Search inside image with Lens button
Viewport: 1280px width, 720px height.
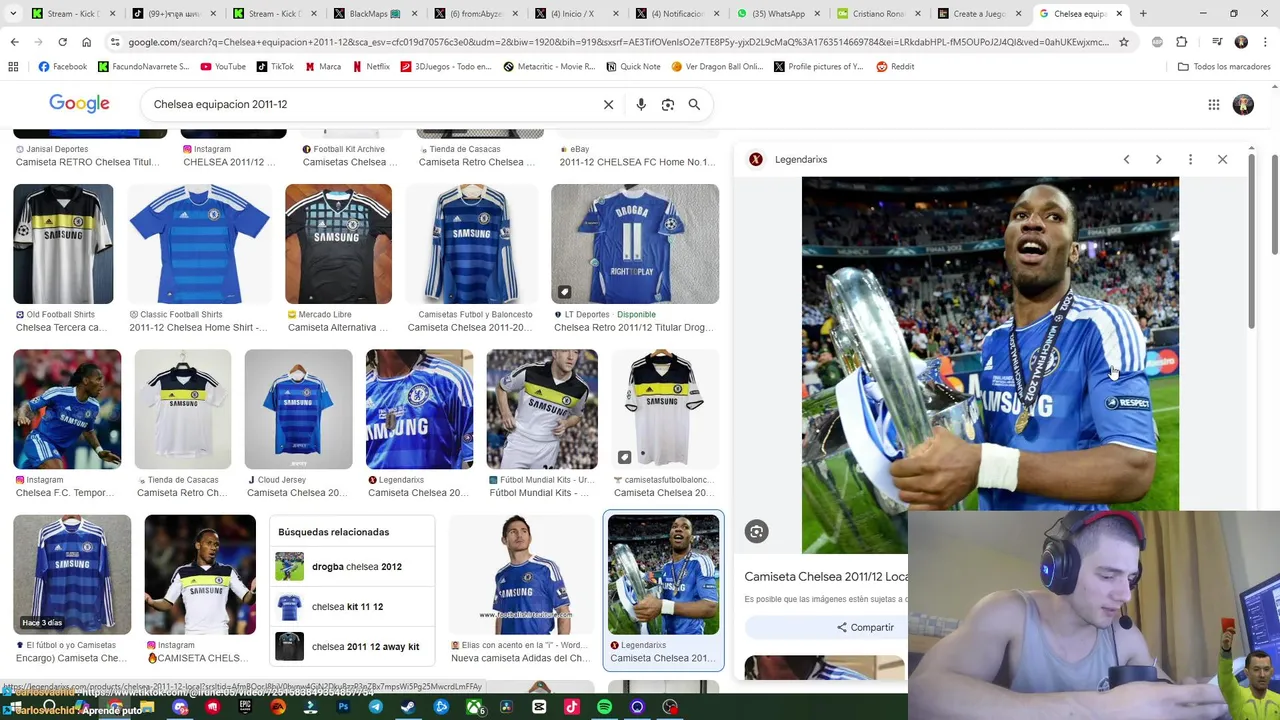[x=756, y=532]
